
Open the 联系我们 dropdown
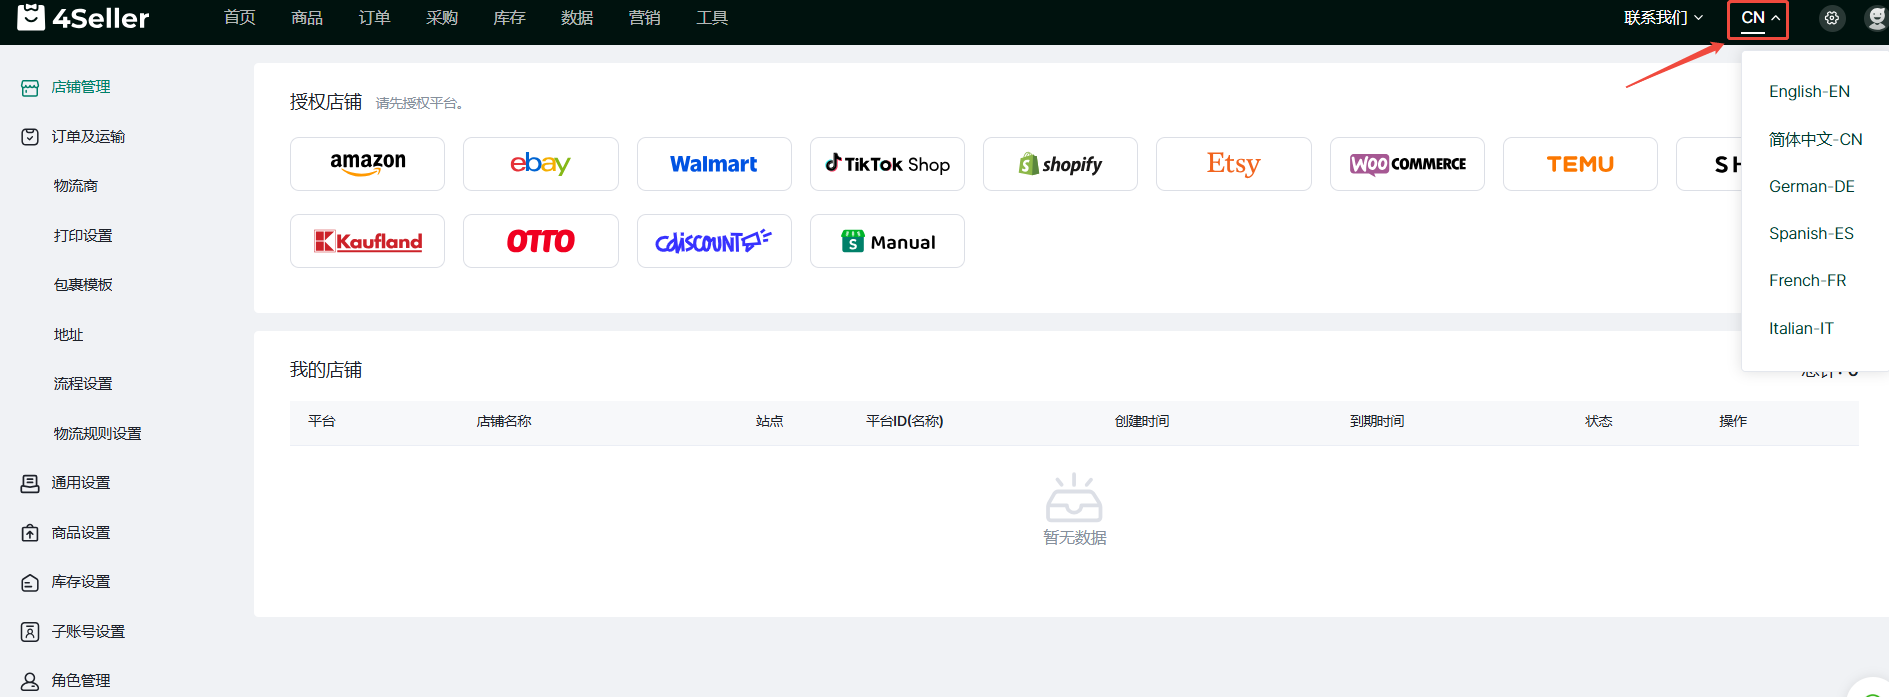(1662, 18)
